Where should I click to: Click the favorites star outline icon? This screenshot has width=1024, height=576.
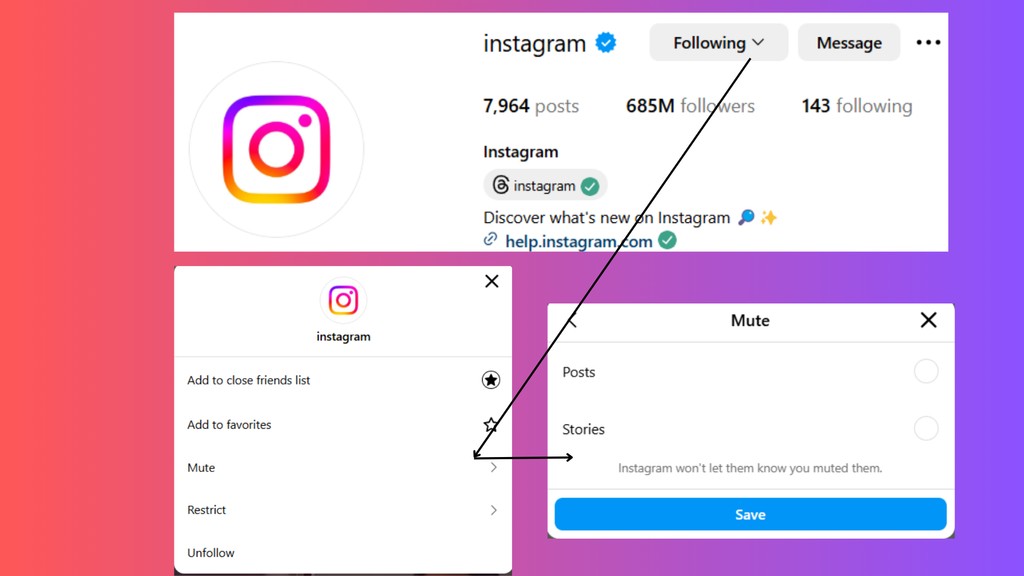[x=490, y=424]
